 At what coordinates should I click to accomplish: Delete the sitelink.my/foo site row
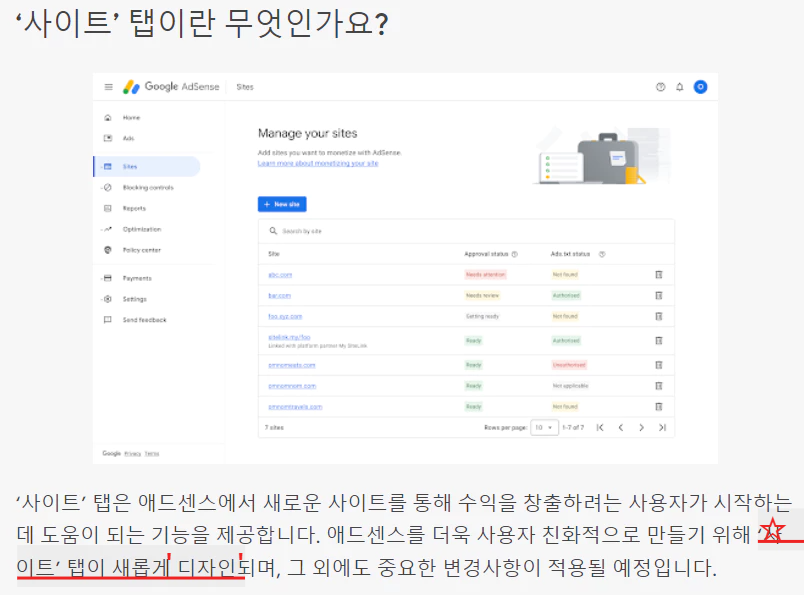[659, 341]
